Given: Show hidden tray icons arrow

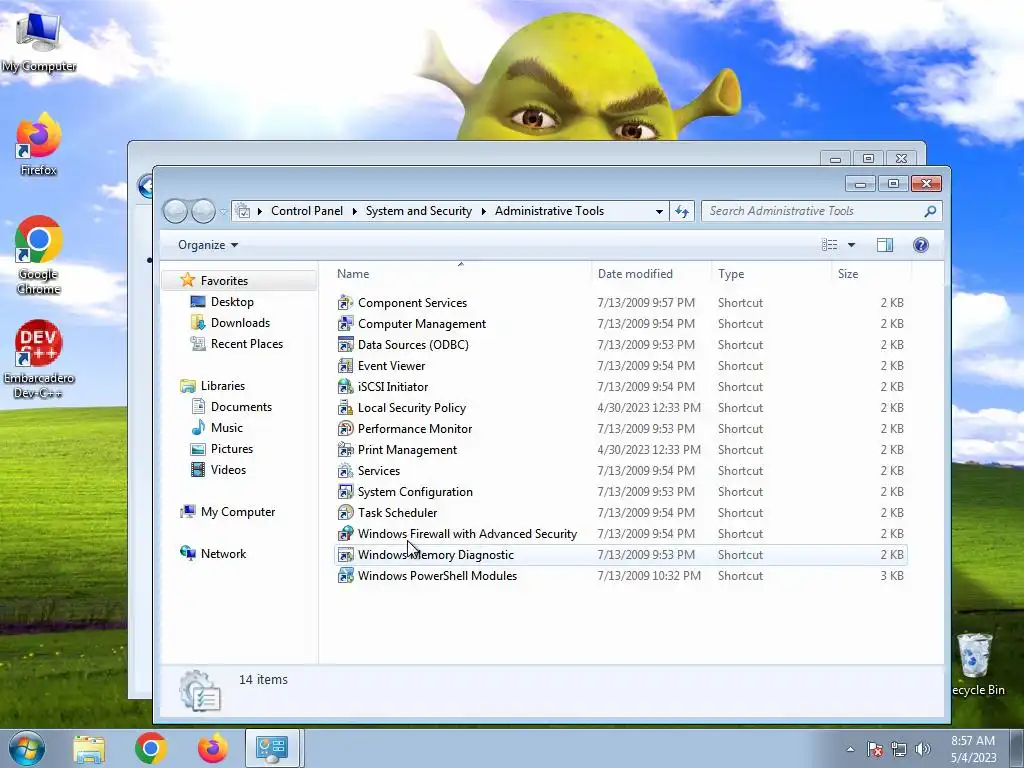Looking at the screenshot, I should [x=850, y=749].
